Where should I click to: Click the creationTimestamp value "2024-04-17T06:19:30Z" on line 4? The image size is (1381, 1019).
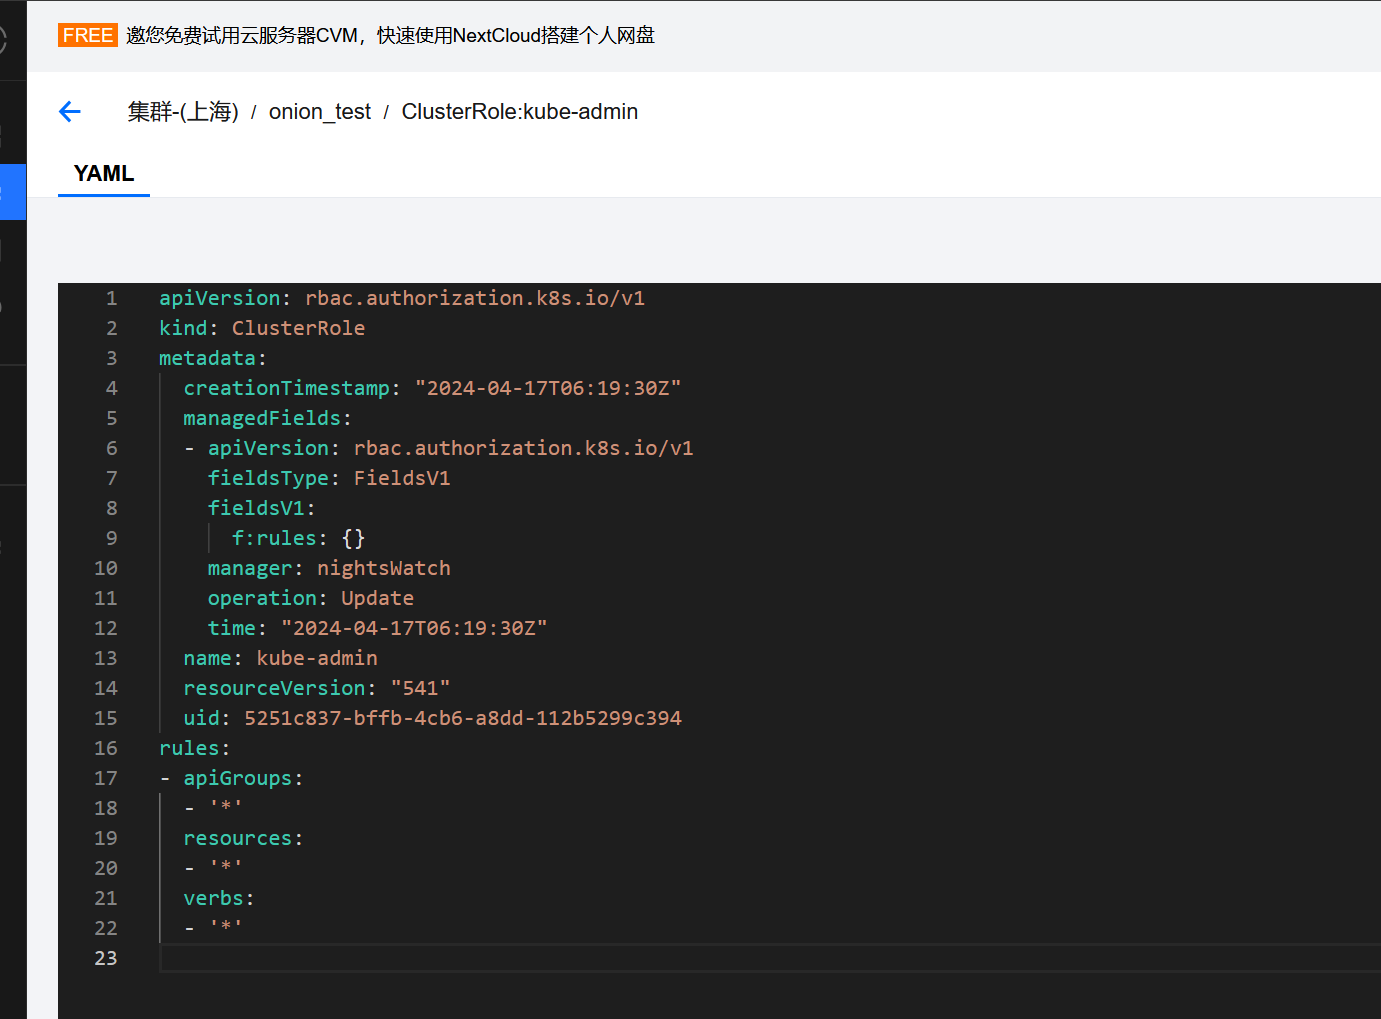click(548, 388)
